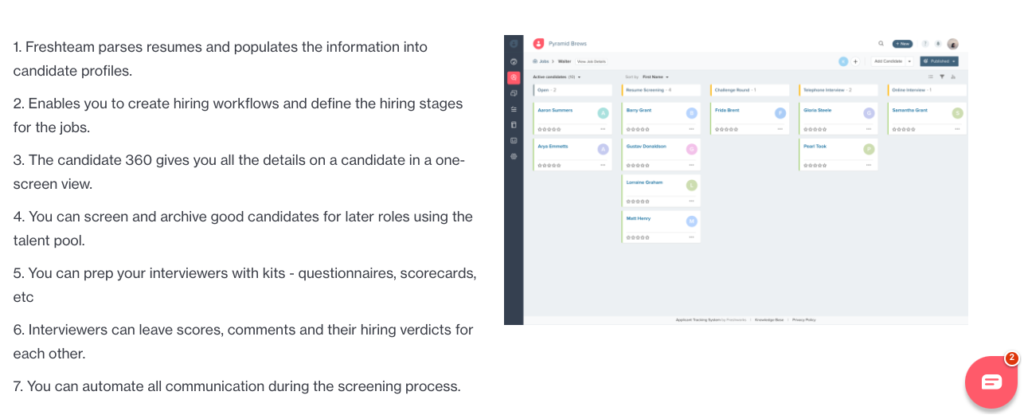Click Lorraine Graham's green avatar

click(692, 185)
